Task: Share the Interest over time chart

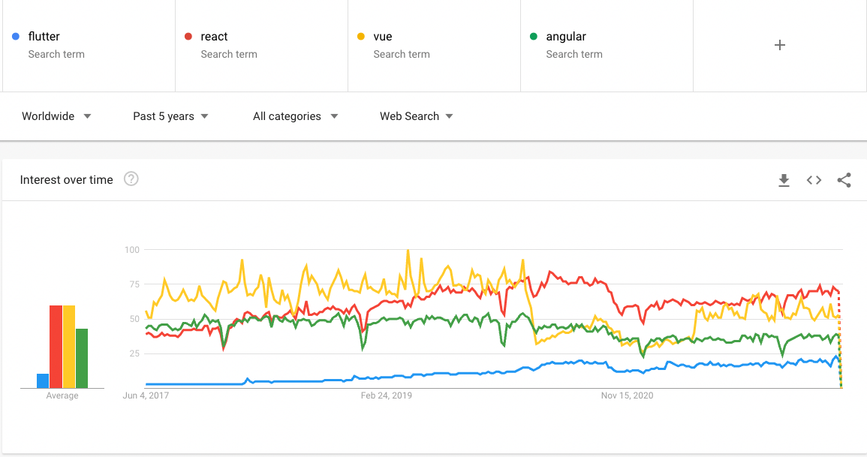Action: 844,180
